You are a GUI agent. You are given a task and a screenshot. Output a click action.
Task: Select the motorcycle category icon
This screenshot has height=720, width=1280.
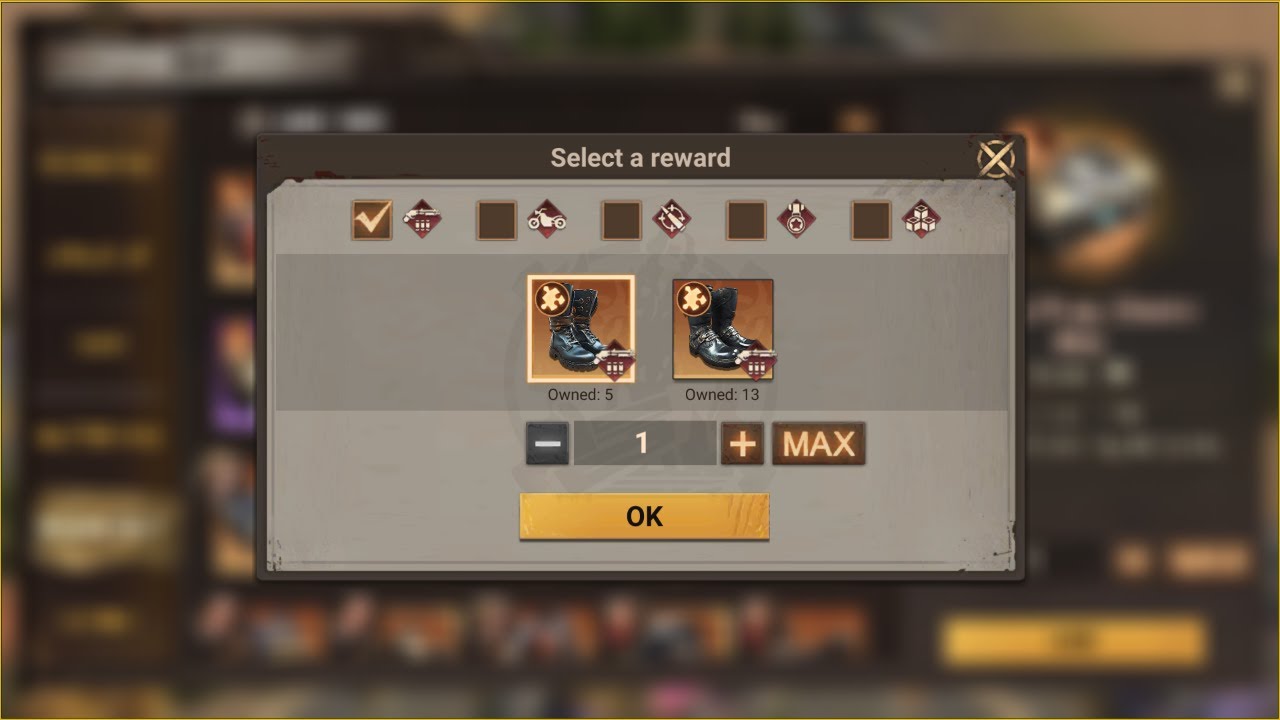coord(547,220)
